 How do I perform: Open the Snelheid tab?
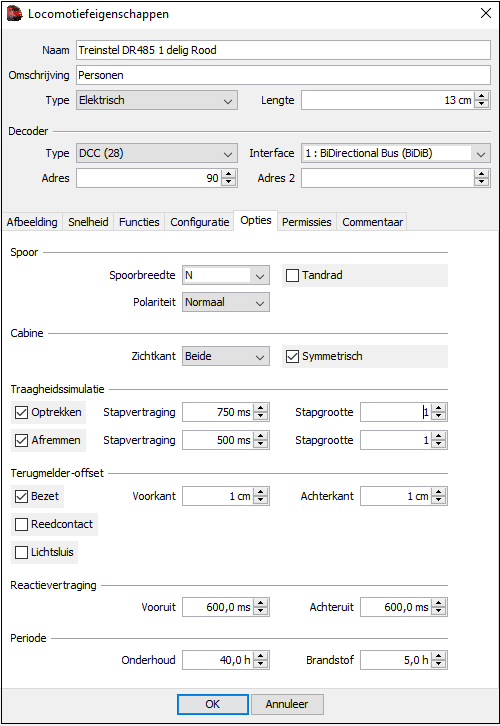pyautogui.click(x=88, y=222)
